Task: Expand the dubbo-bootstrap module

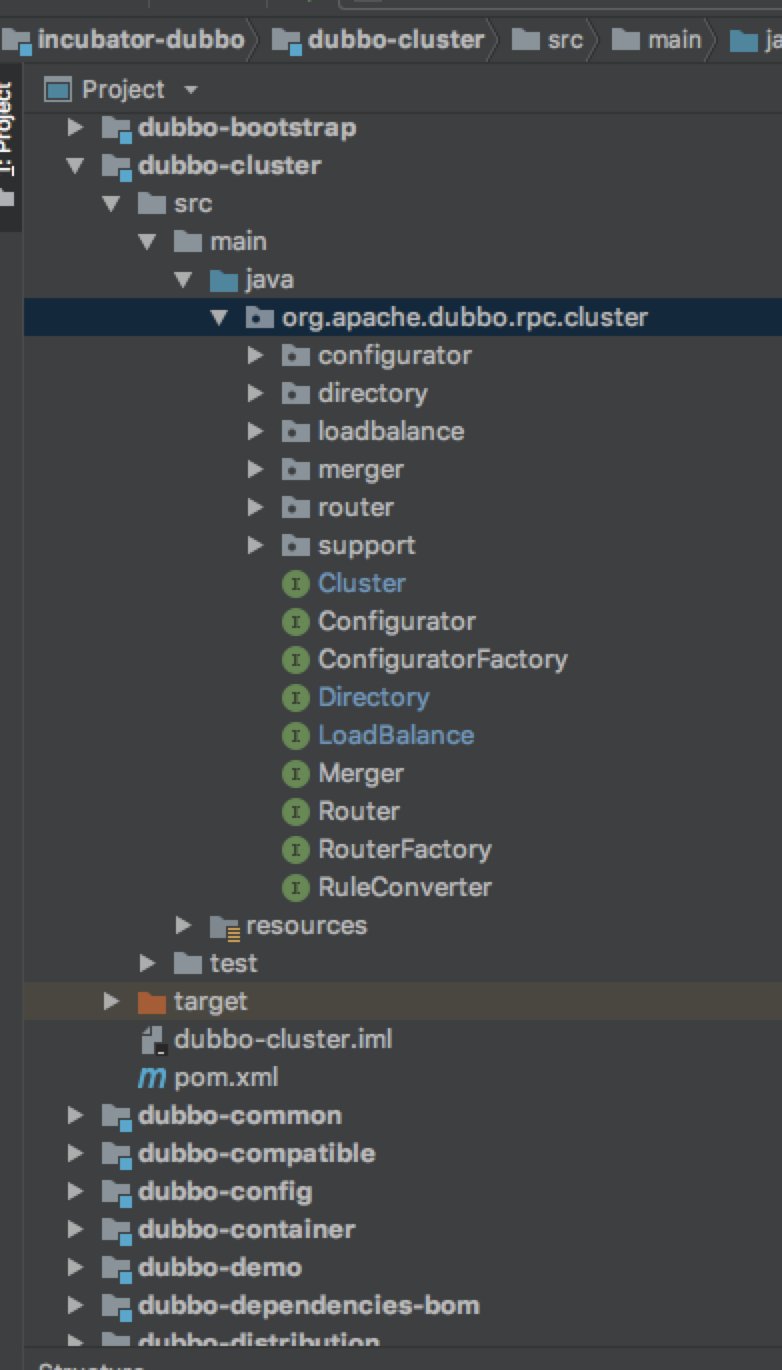Action: (75, 128)
